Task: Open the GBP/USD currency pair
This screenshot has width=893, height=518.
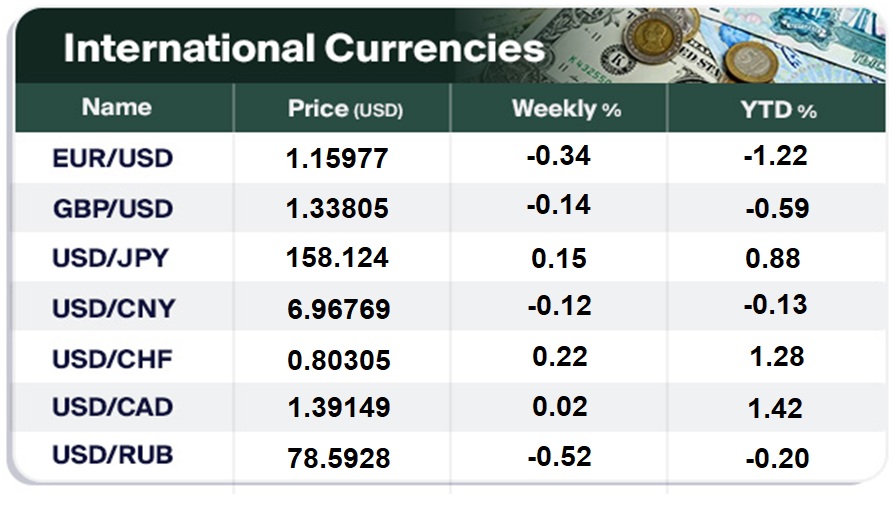Action: [x=113, y=209]
